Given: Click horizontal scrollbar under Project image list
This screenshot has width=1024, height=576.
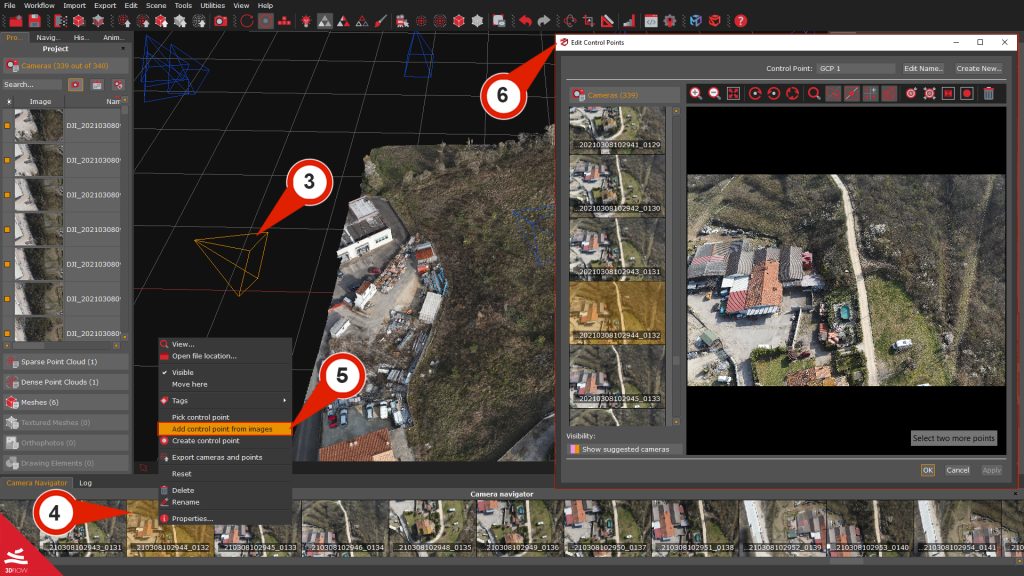Looking at the screenshot, I should [x=62, y=345].
